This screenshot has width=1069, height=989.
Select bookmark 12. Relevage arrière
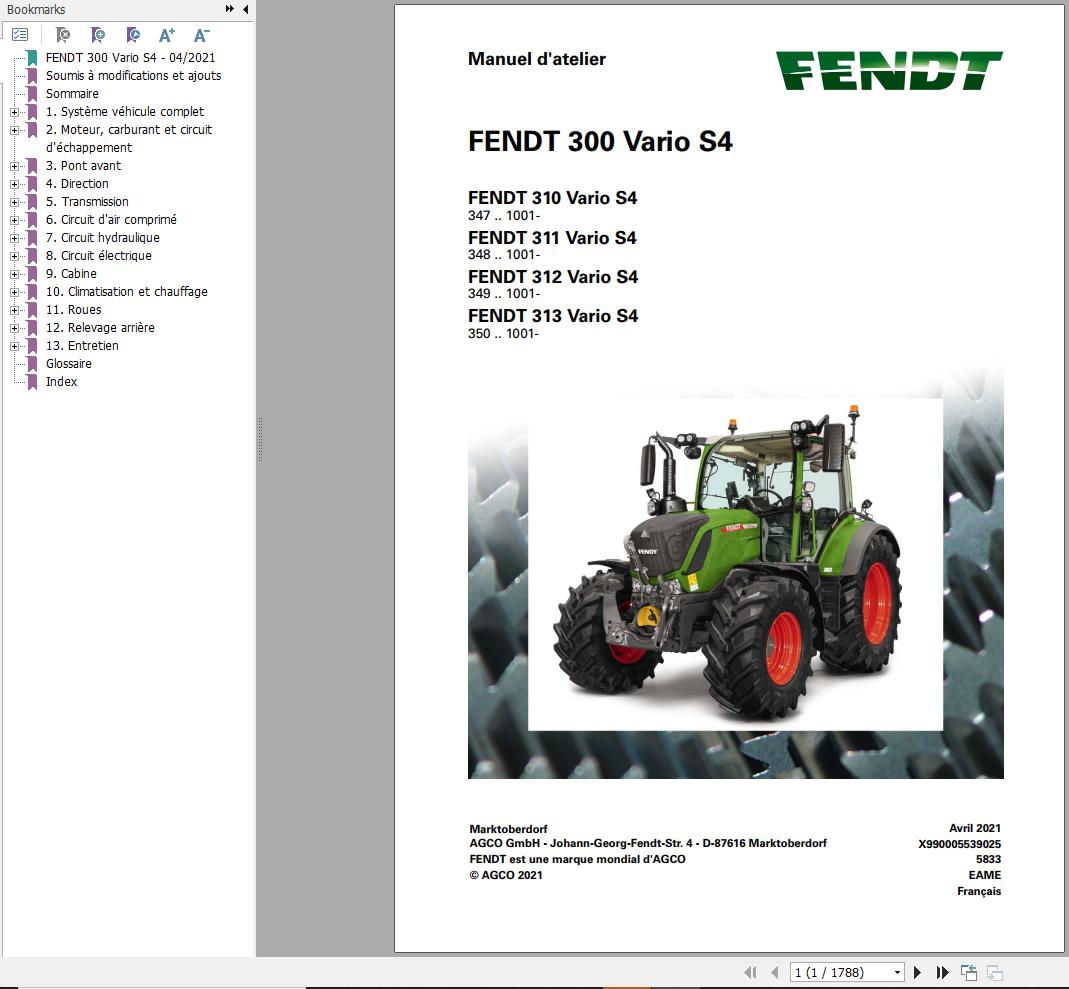100,328
